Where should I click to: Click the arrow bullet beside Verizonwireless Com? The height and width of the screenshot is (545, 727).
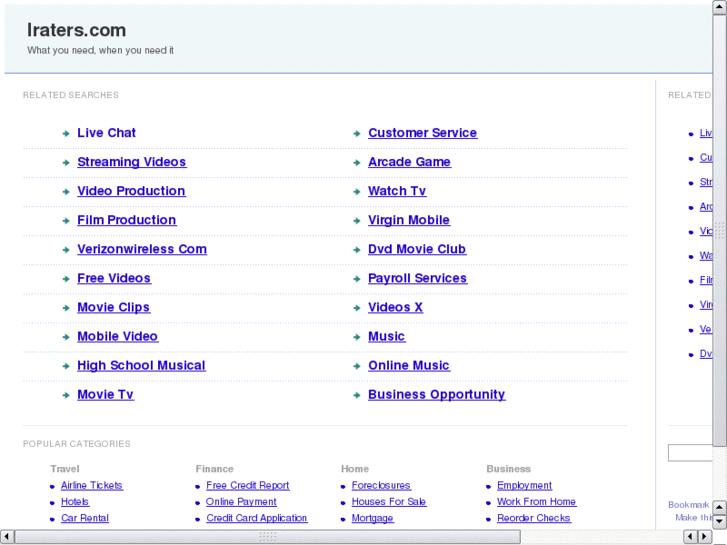pos(66,250)
